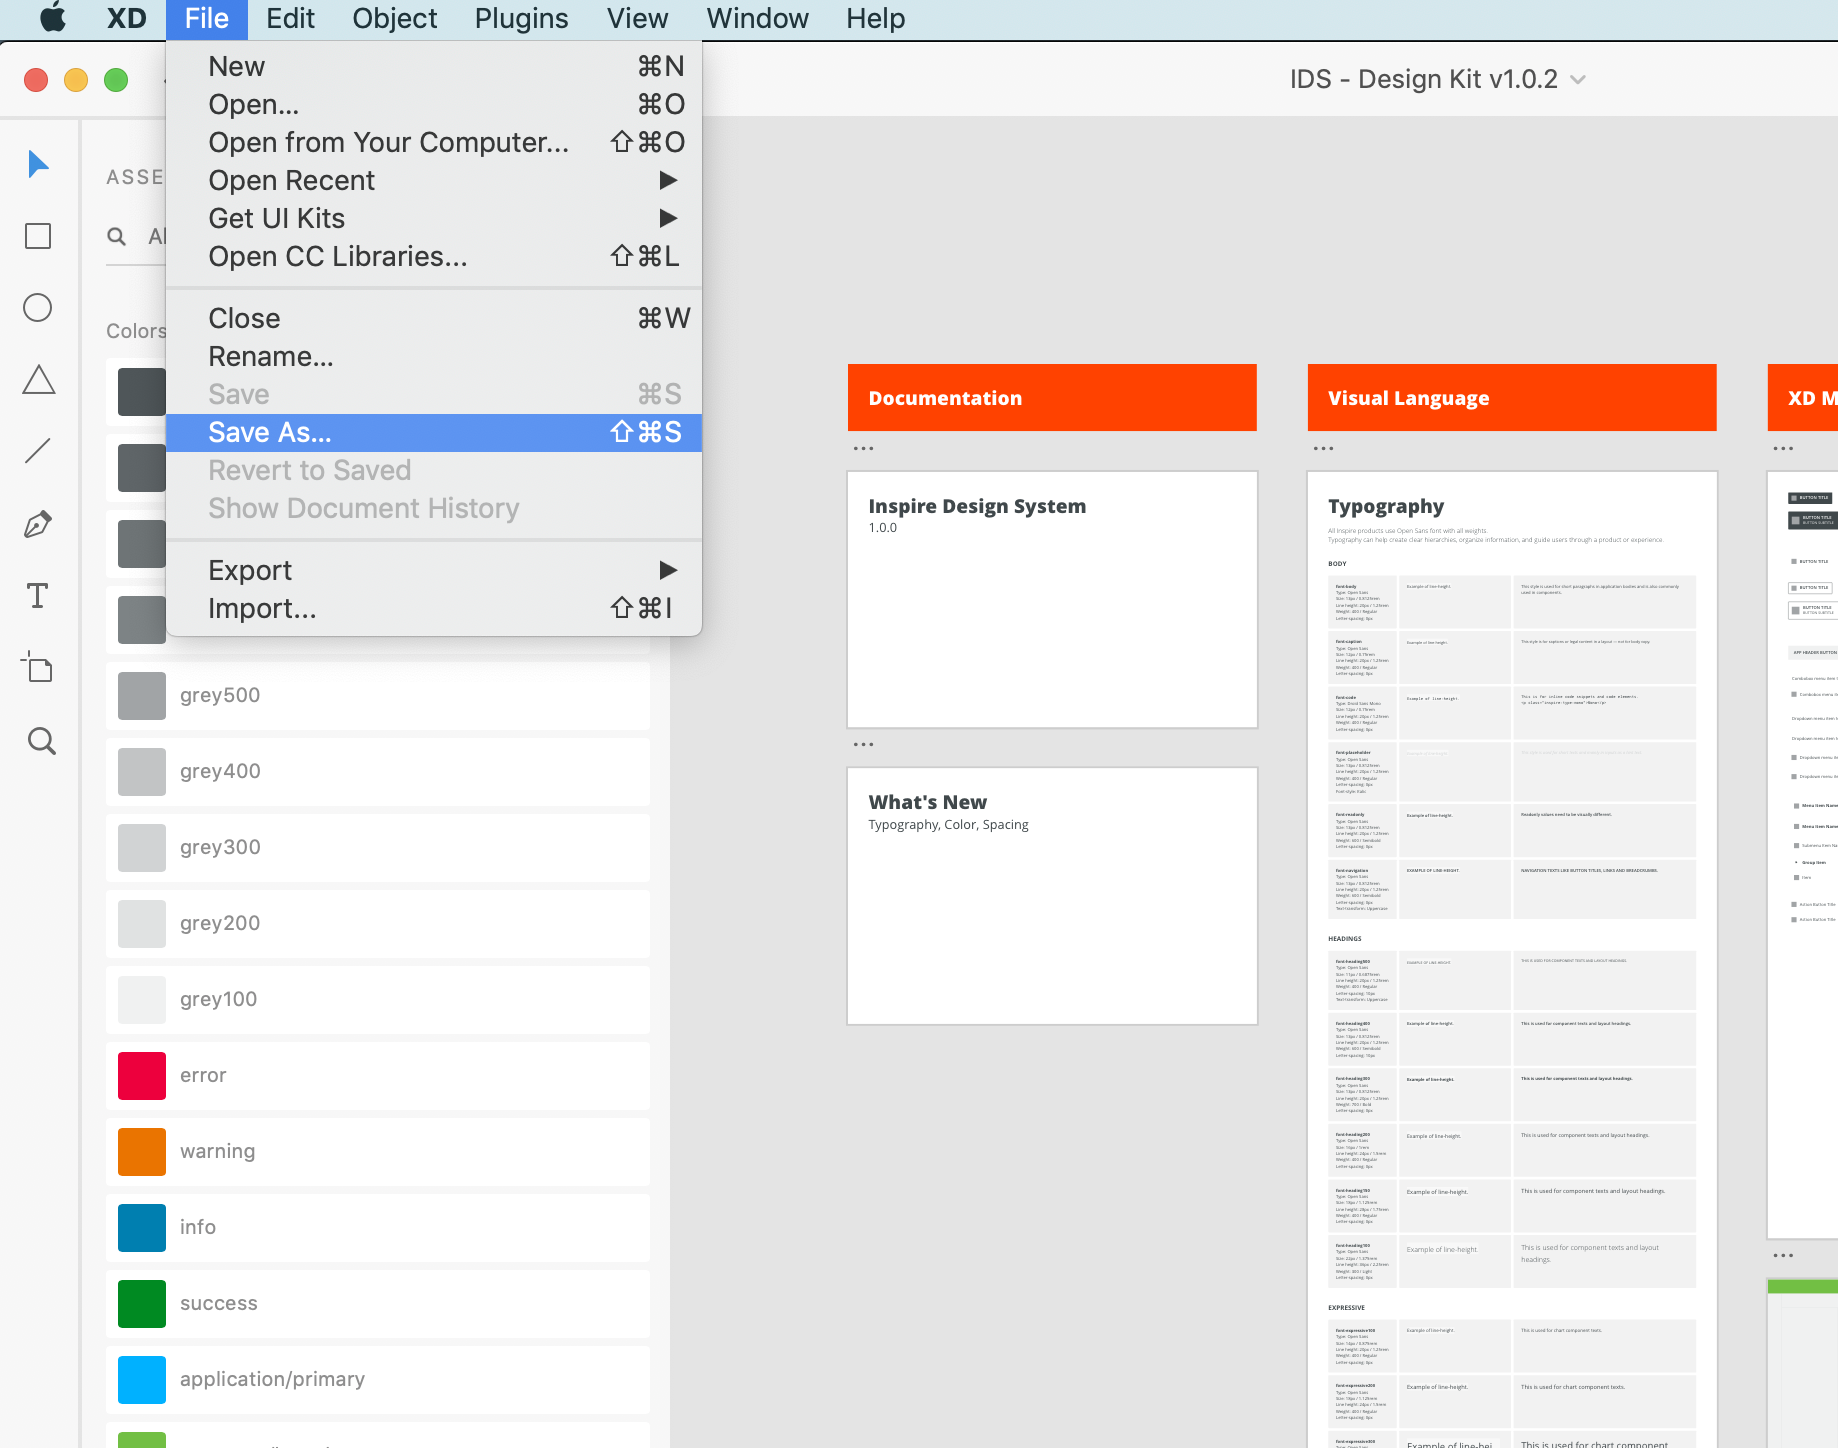Select the What's New artboard

[x=1052, y=896]
